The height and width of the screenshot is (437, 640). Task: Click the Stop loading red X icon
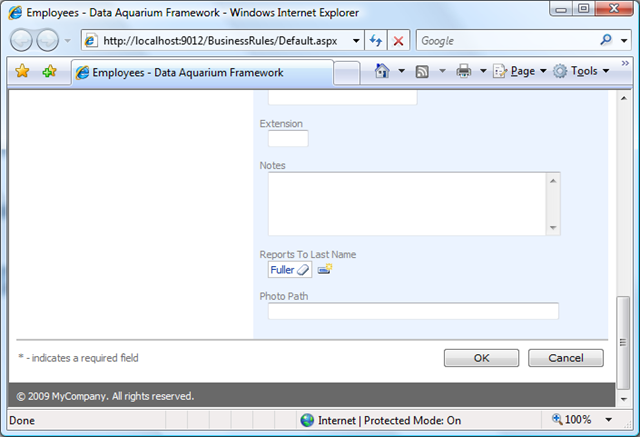pyautogui.click(x=398, y=41)
